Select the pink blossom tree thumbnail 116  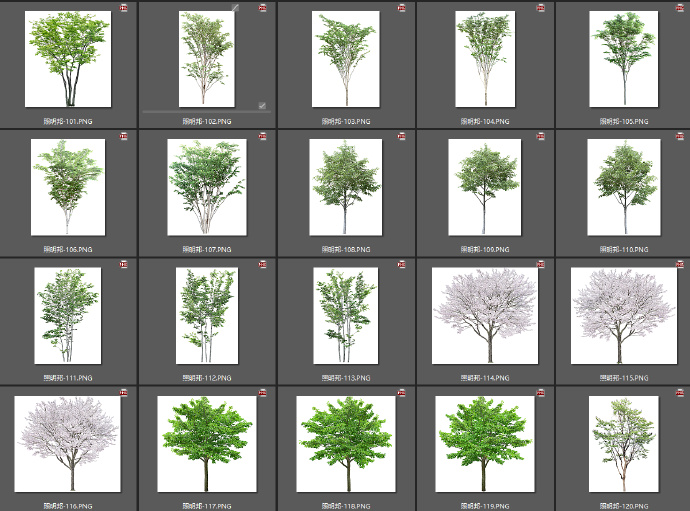(67, 444)
